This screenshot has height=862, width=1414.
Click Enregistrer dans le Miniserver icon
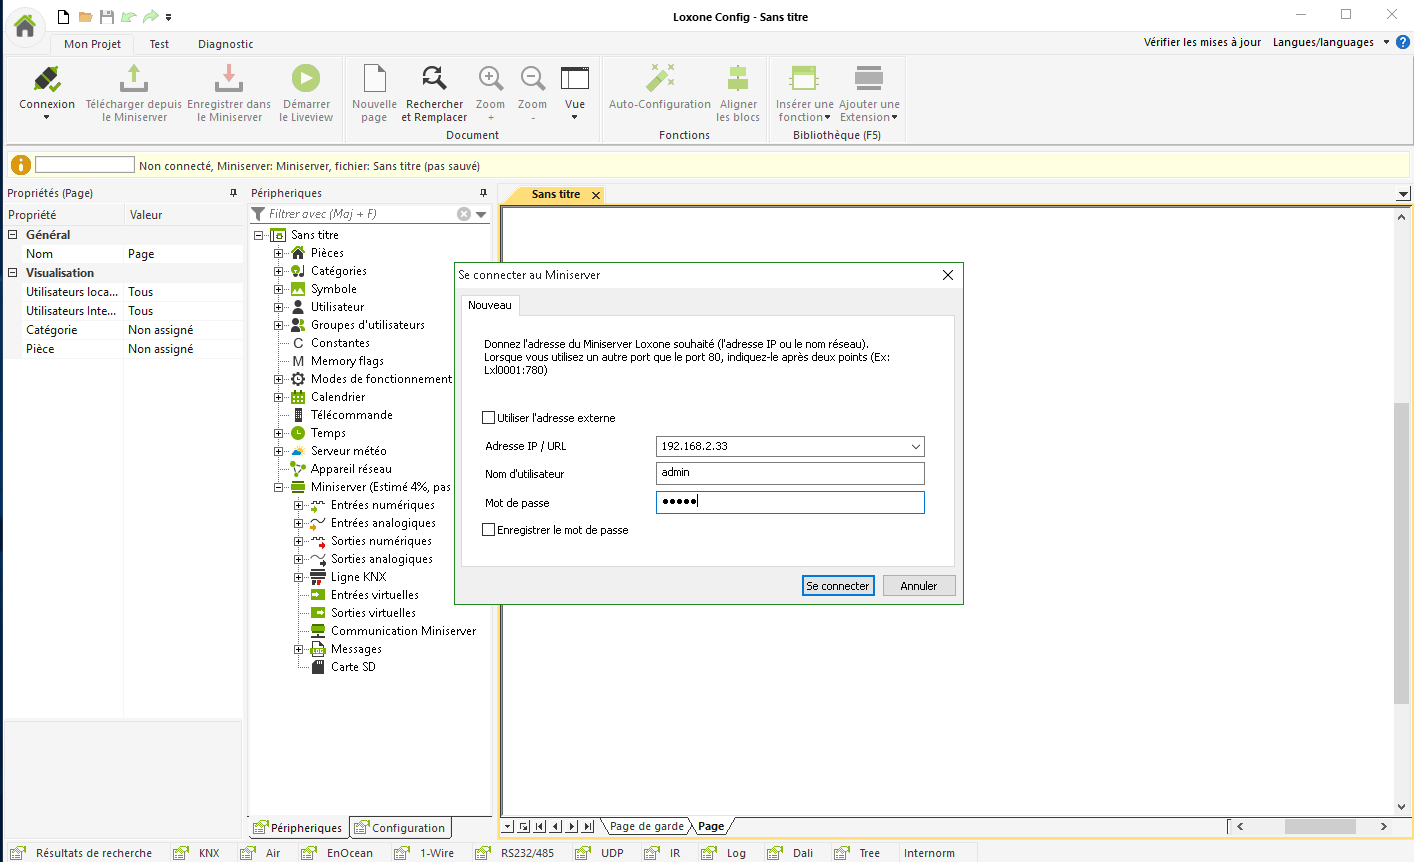[x=229, y=80]
